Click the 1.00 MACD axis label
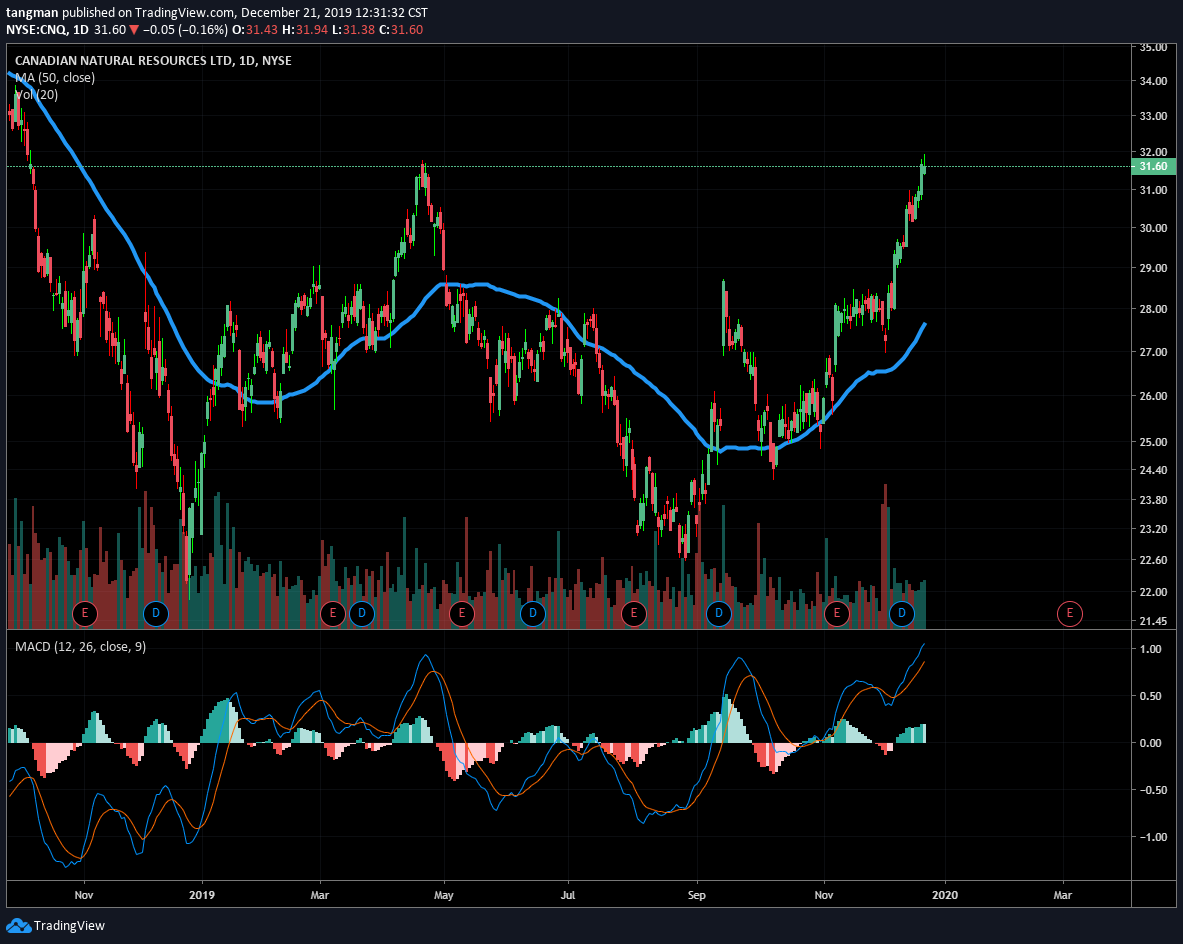 1151,649
